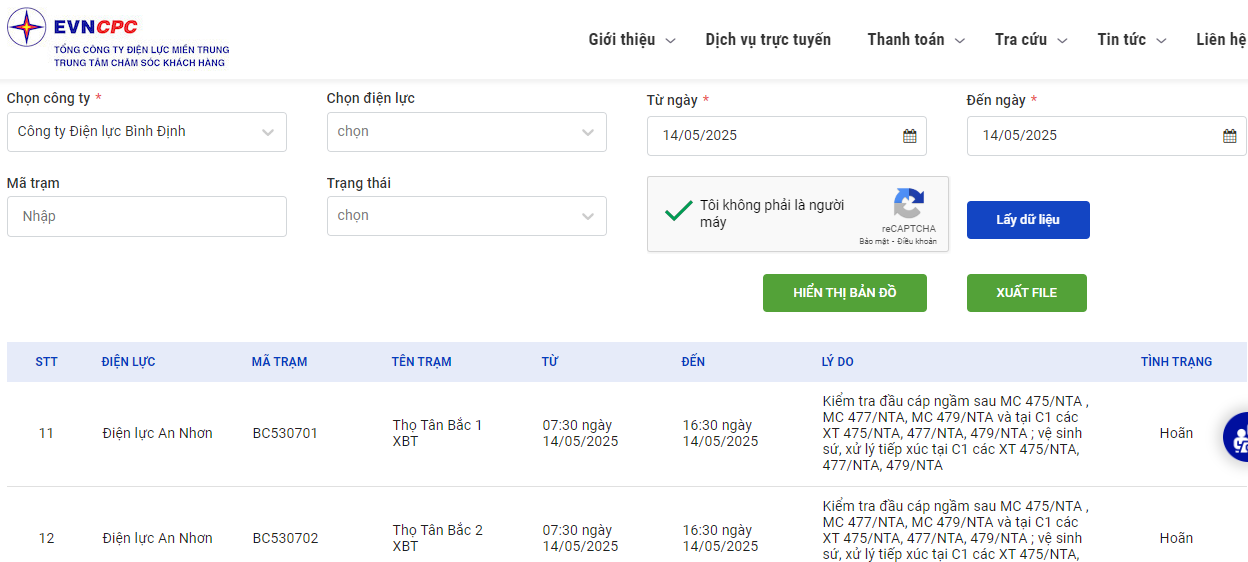
Task: Open the Từ ngày calendar icon
Action: click(910, 136)
